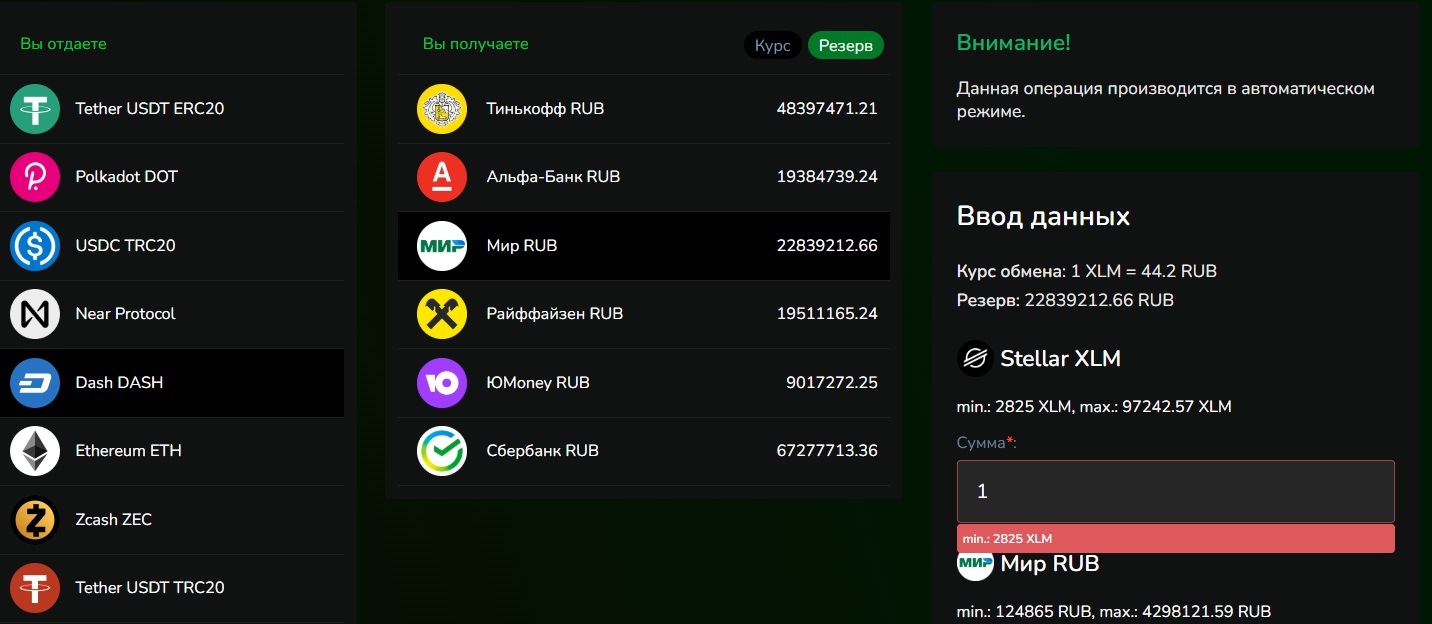Image resolution: width=1432 pixels, height=624 pixels.
Task: Select USDC TRC20 currency row
Action: (172, 245)
